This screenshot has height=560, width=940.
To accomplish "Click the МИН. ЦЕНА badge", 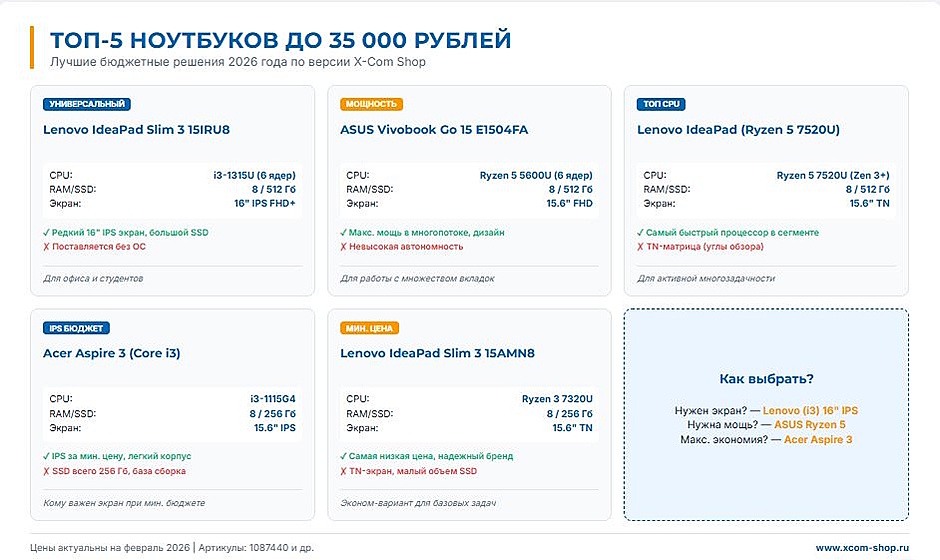I will 369,328.
